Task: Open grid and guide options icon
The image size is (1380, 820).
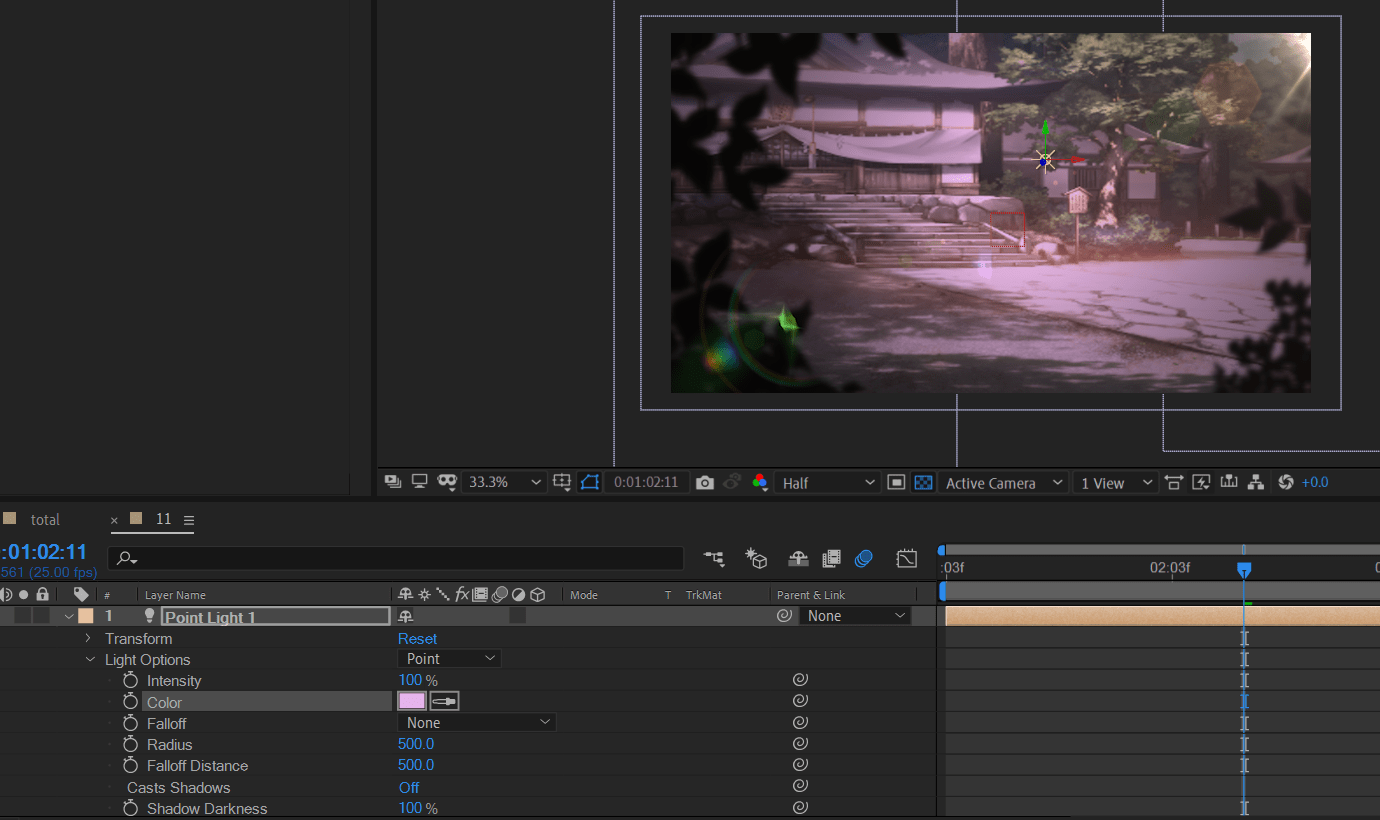Action: click(x=563, y=482)
